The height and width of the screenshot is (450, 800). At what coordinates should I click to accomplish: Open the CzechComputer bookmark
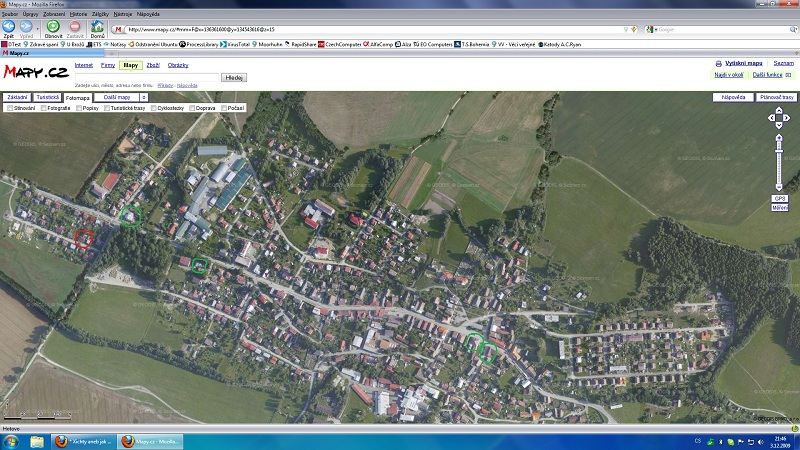click(340, 44)
